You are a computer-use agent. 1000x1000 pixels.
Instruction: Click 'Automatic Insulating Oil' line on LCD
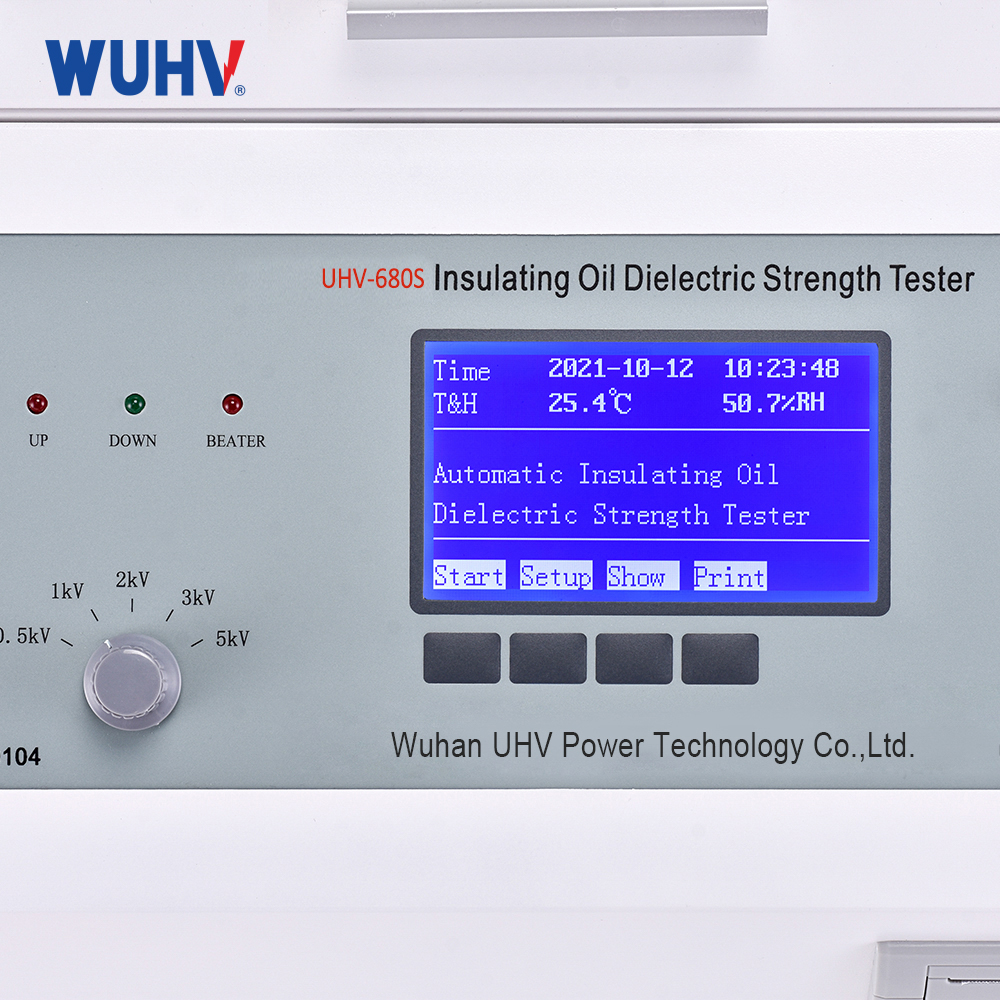click(606, 474)
